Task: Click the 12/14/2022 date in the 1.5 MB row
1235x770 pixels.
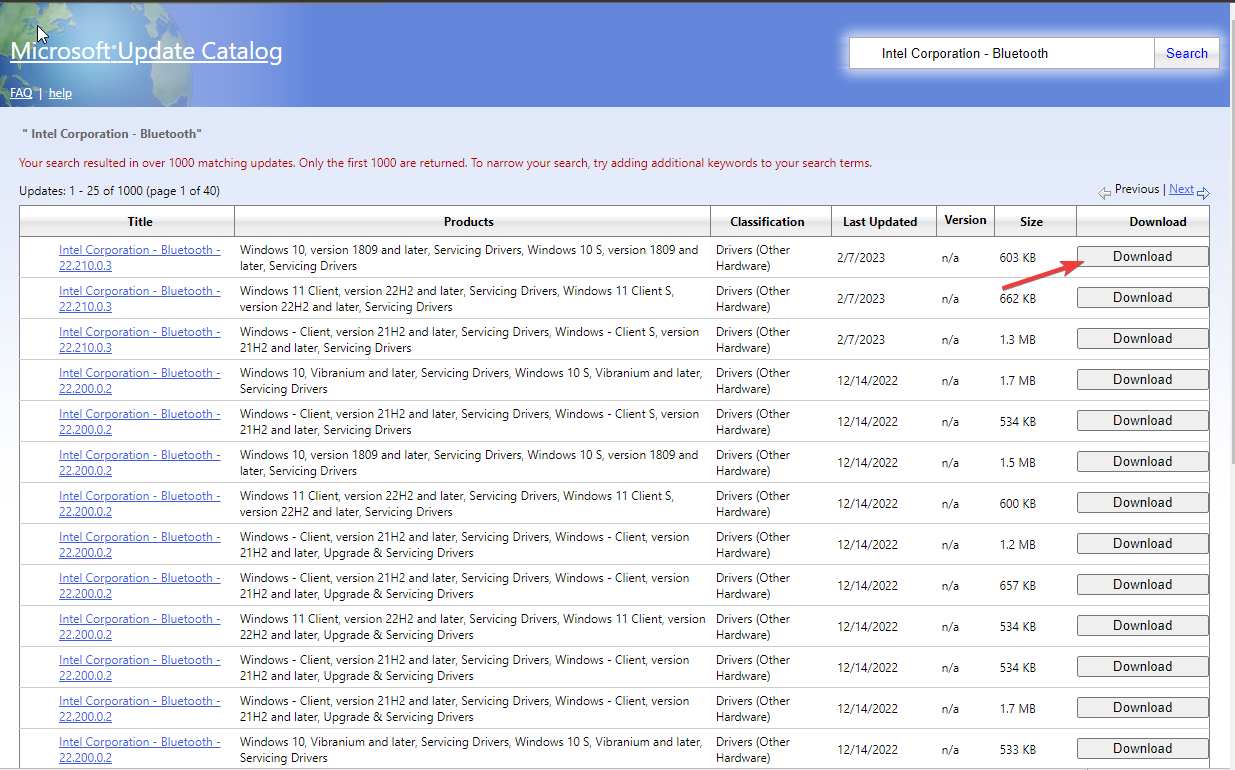Action: [867, 463]
